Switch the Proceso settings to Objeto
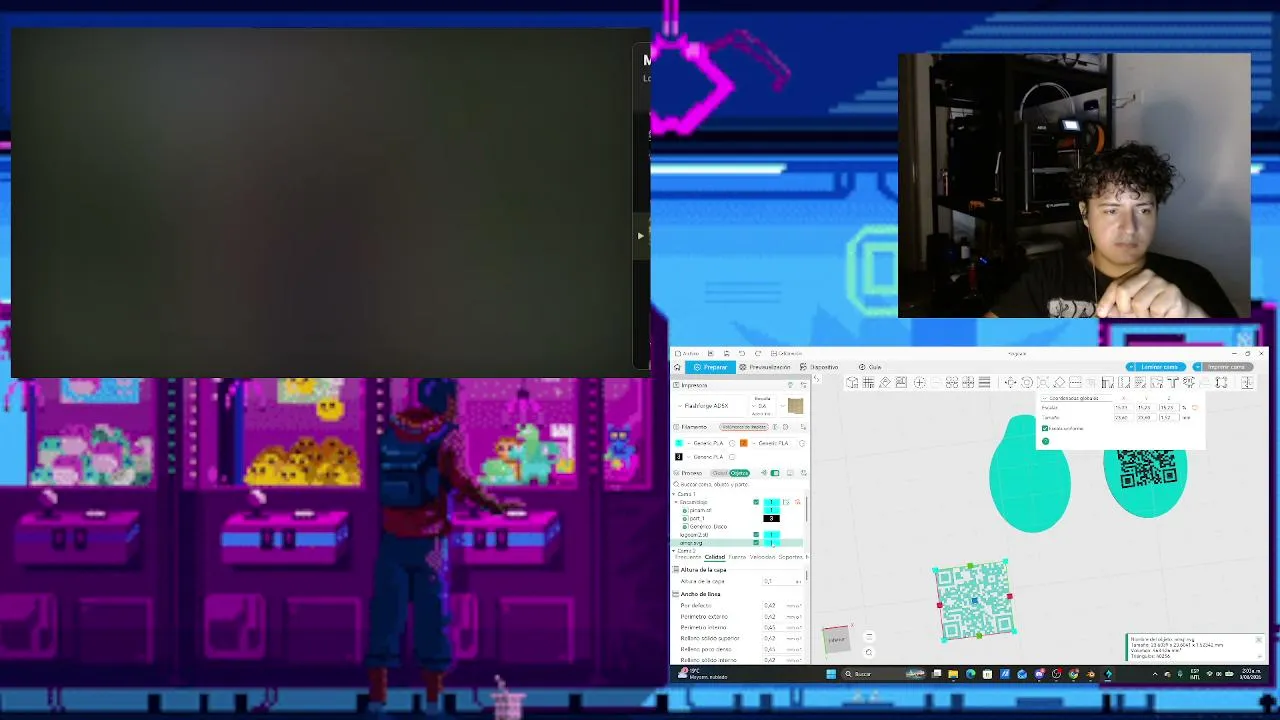The image size is (1280, 720). click(739, 473)
